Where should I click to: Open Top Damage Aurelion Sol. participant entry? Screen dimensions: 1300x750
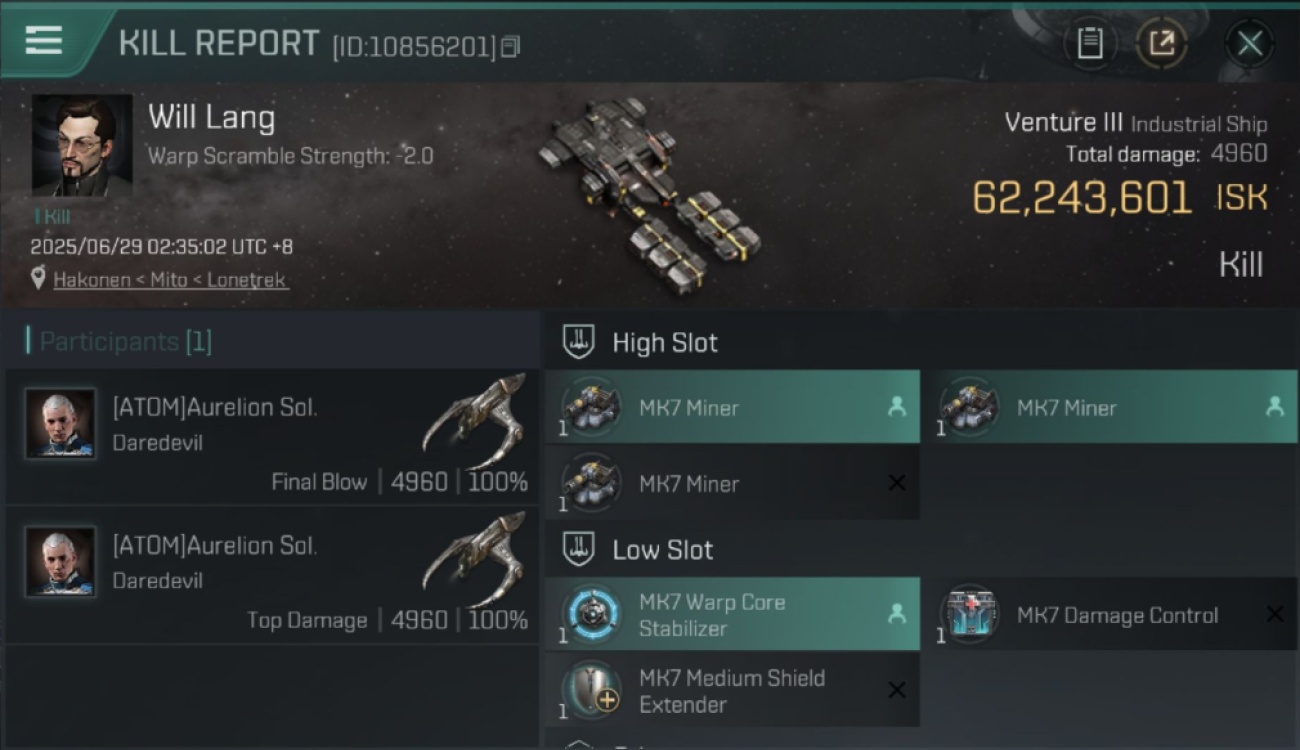coord(272,575)
